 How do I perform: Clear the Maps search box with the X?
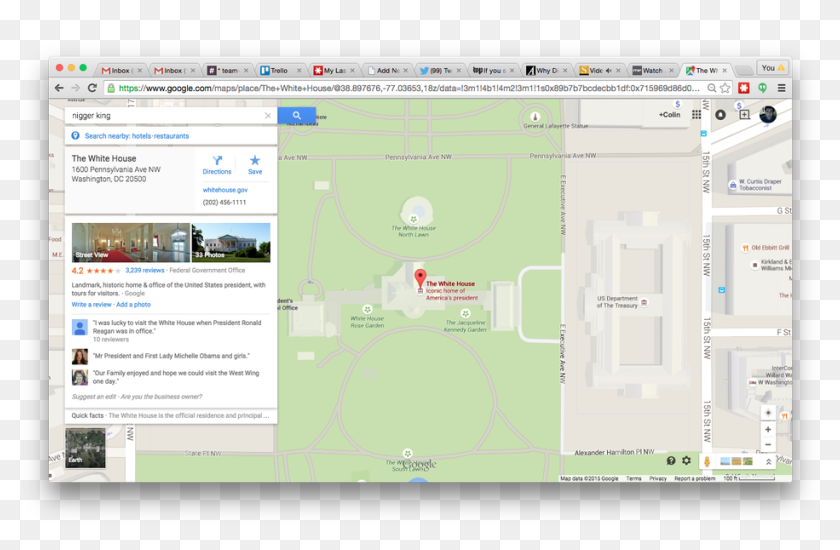(268, 115)
